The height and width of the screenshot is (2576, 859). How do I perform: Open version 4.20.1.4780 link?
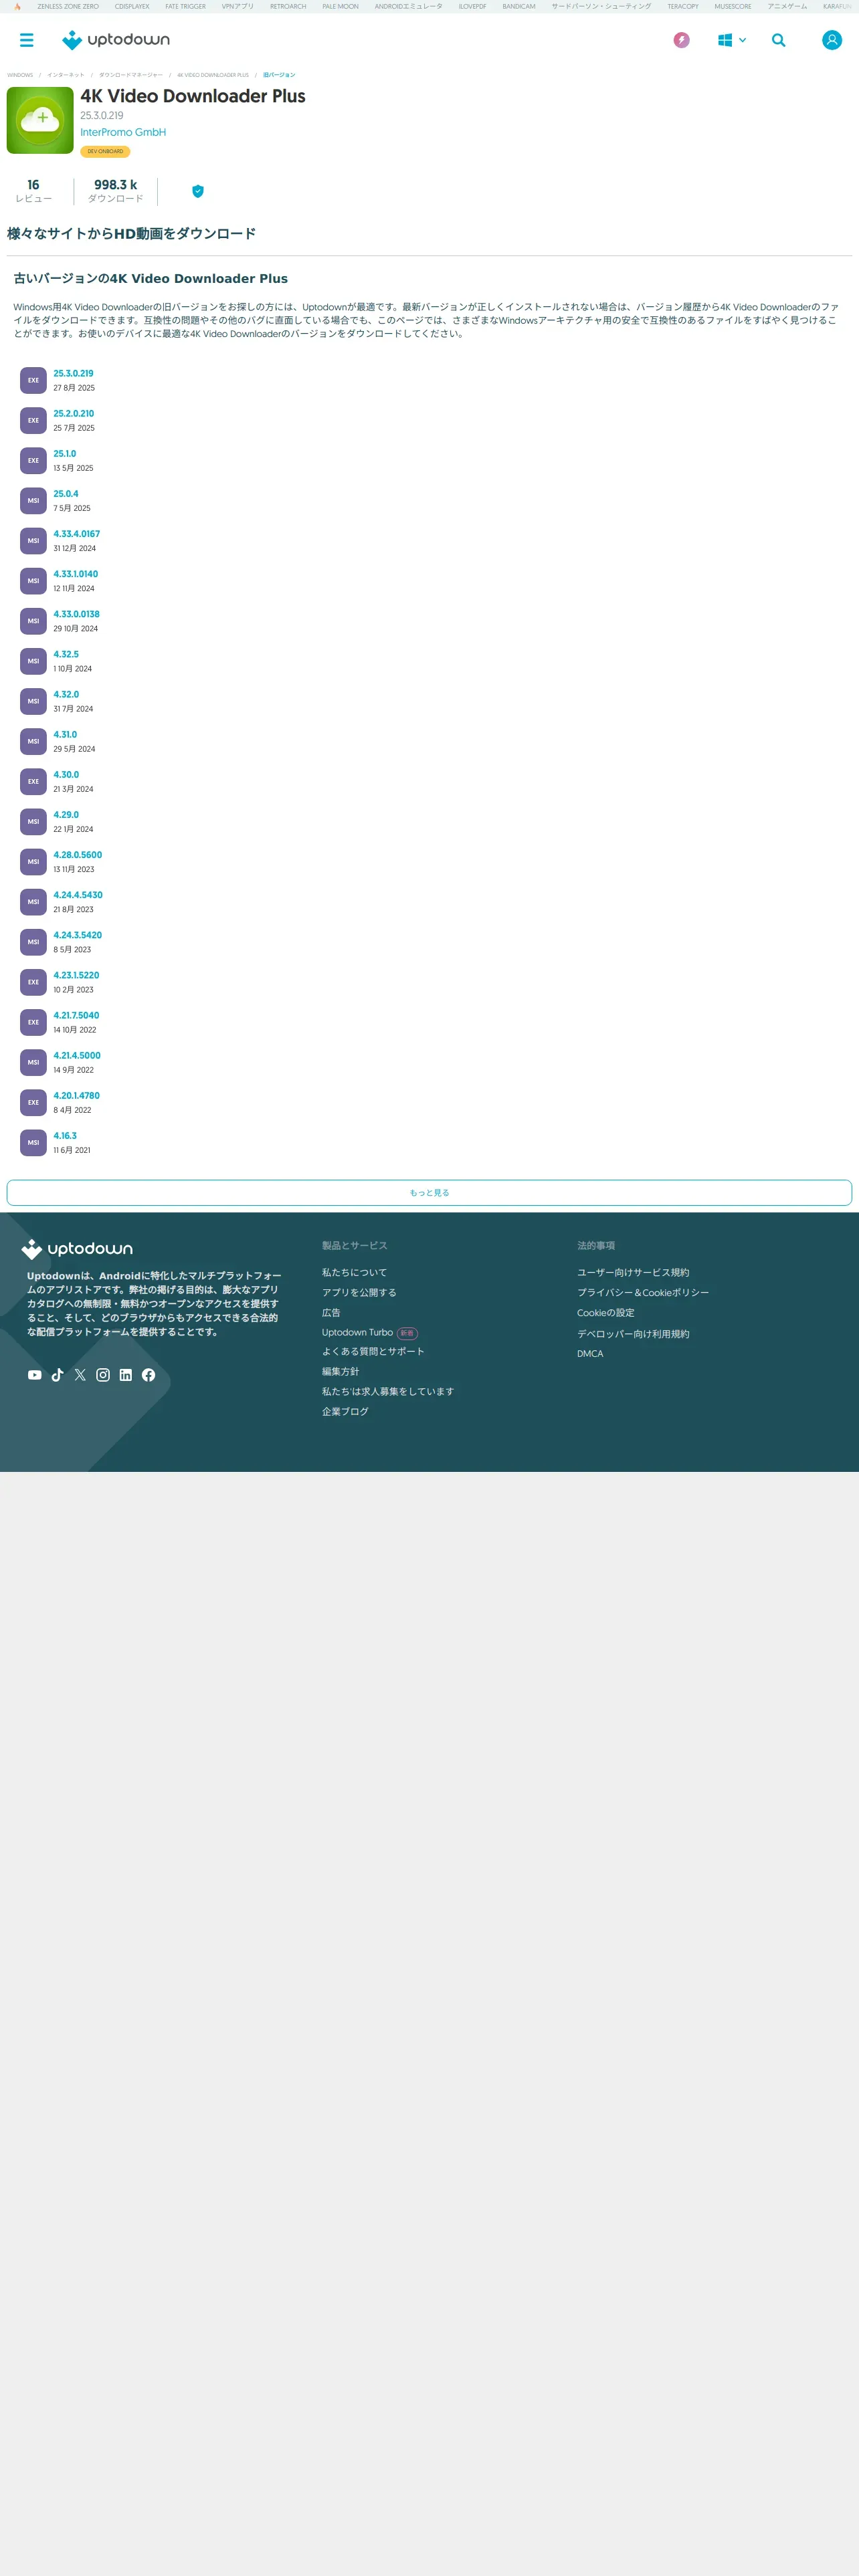pos(76,1095)
